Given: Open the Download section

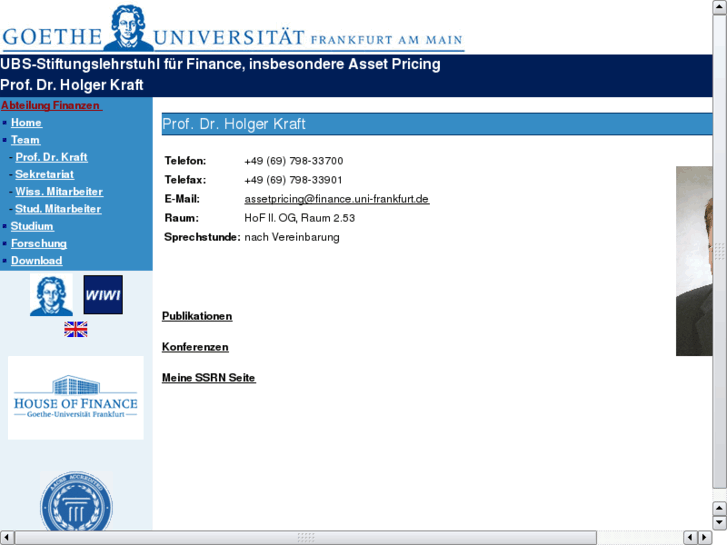Looking at the screenshot, I should pos(37,260).
